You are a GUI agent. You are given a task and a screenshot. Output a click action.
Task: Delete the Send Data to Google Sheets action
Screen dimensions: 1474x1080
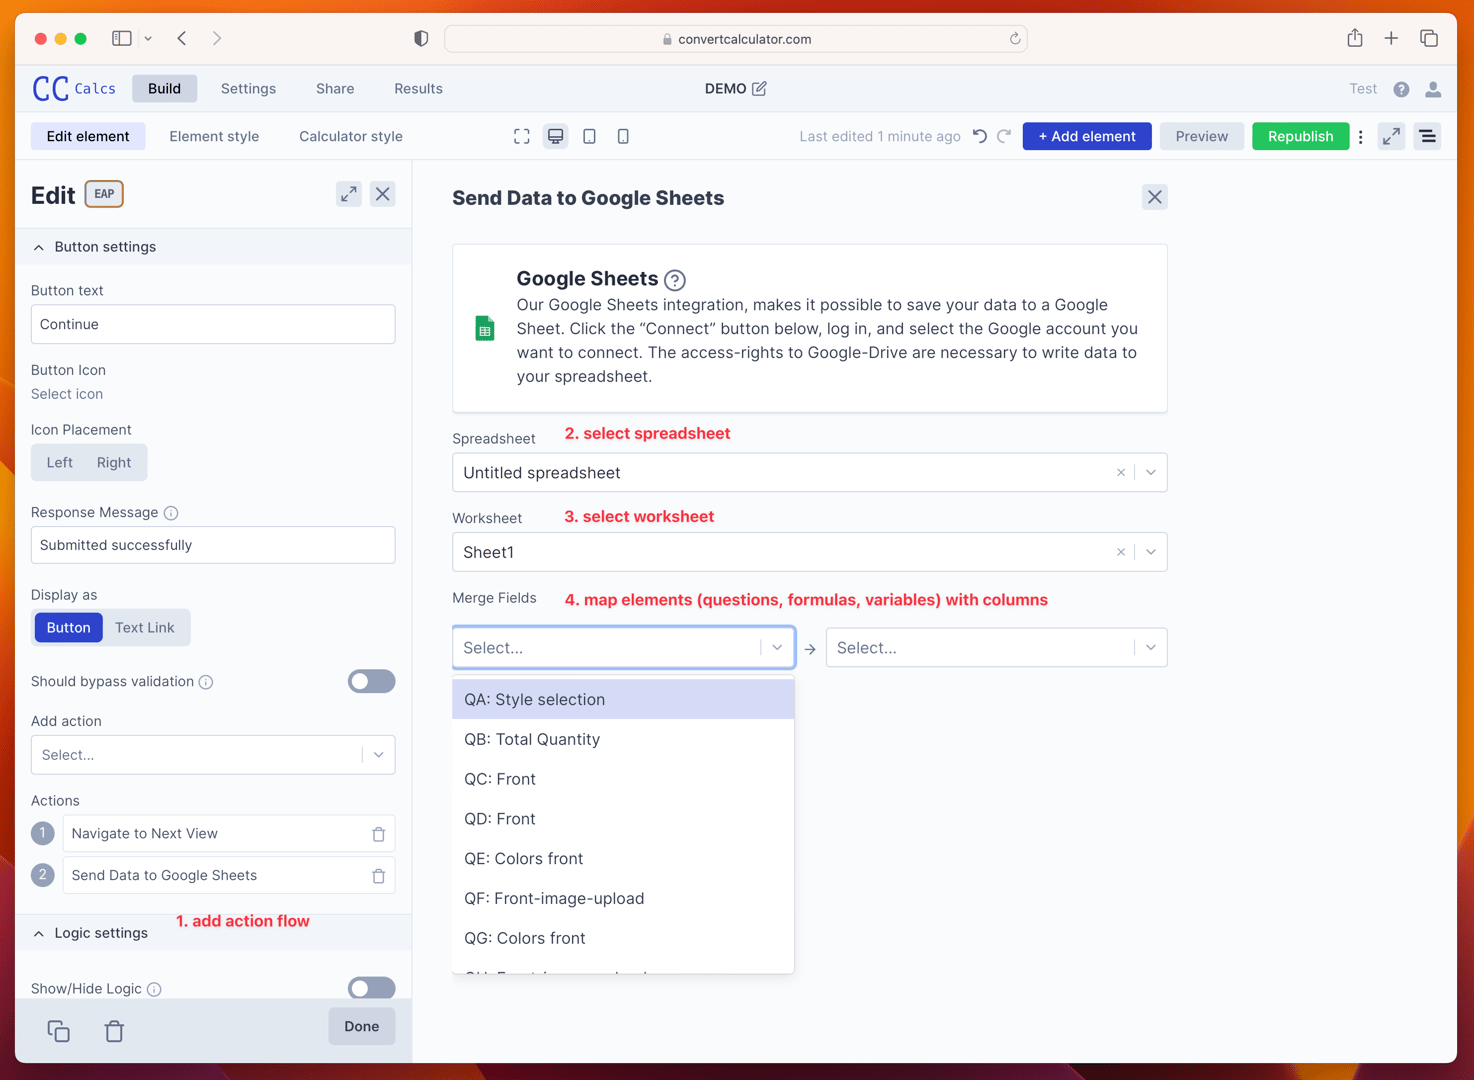tap(379, 876)
